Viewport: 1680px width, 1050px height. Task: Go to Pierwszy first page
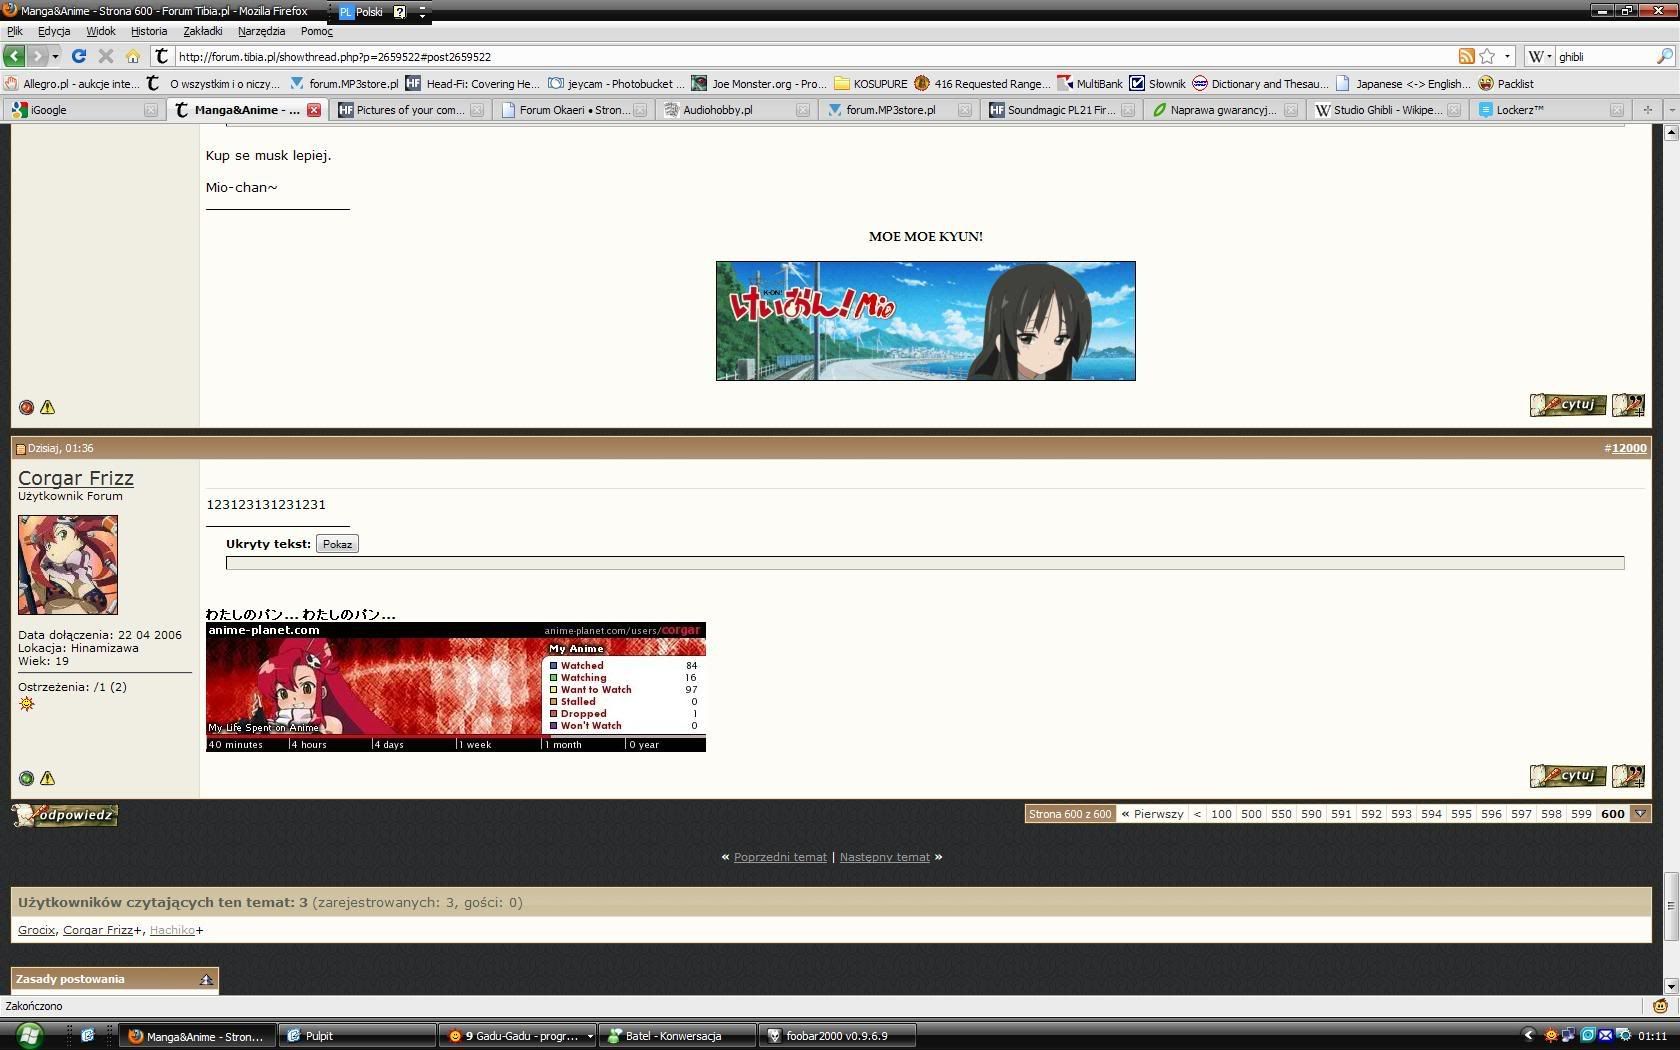click(1152, 814)
